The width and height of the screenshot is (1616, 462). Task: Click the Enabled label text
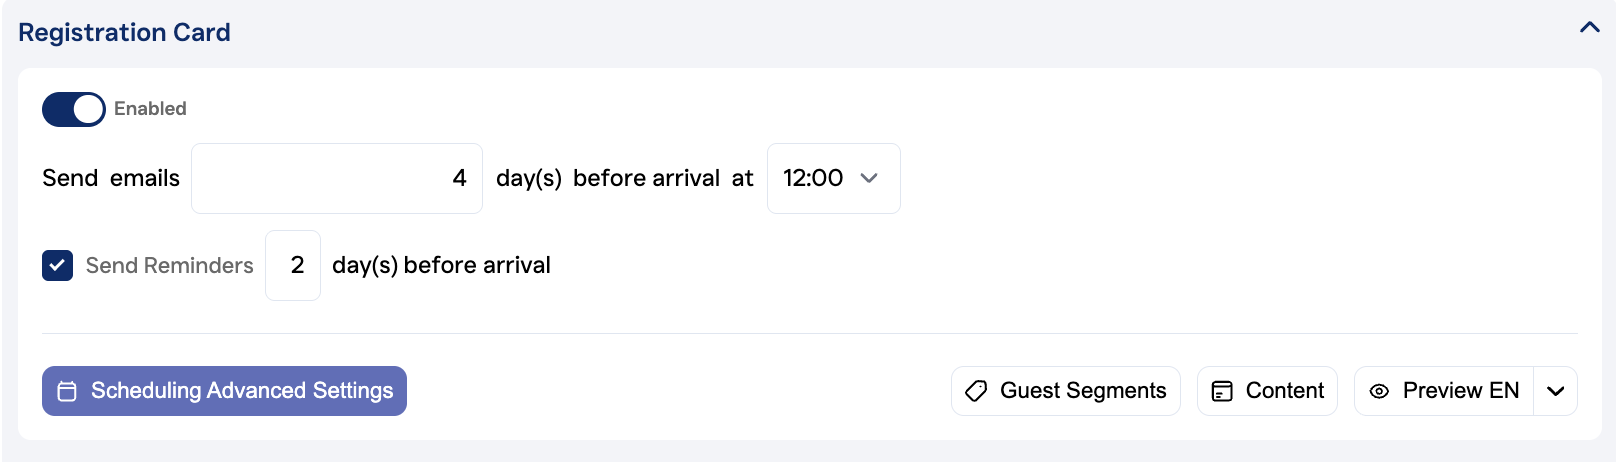tap(150, 109)
